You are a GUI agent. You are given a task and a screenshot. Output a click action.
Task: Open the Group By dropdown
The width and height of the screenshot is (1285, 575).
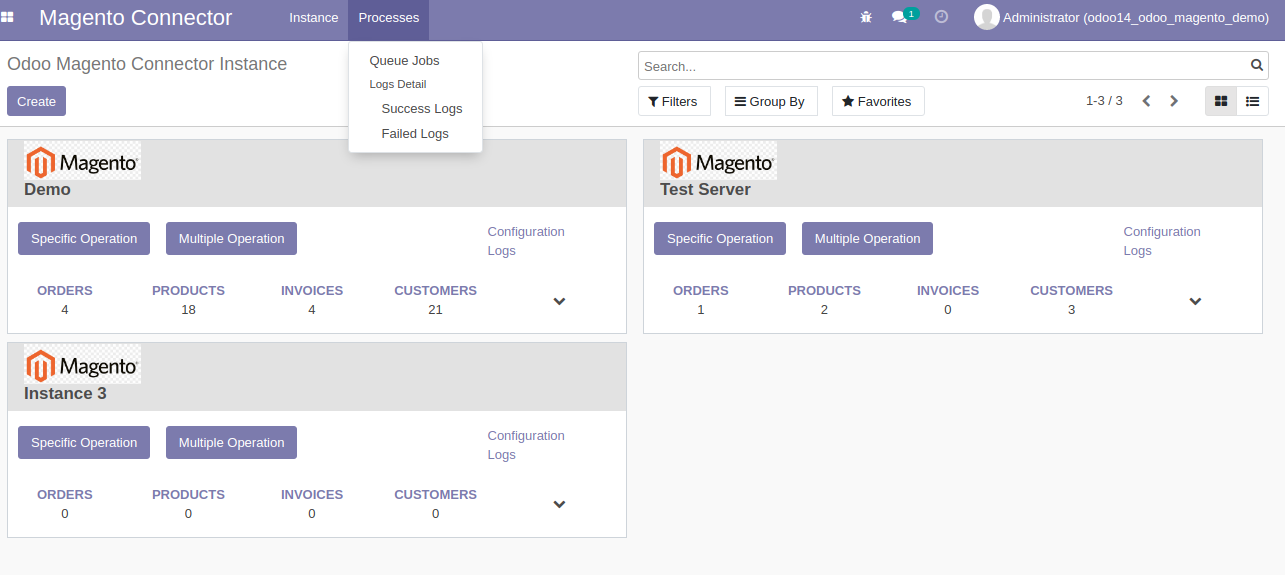tap(770, 101)
